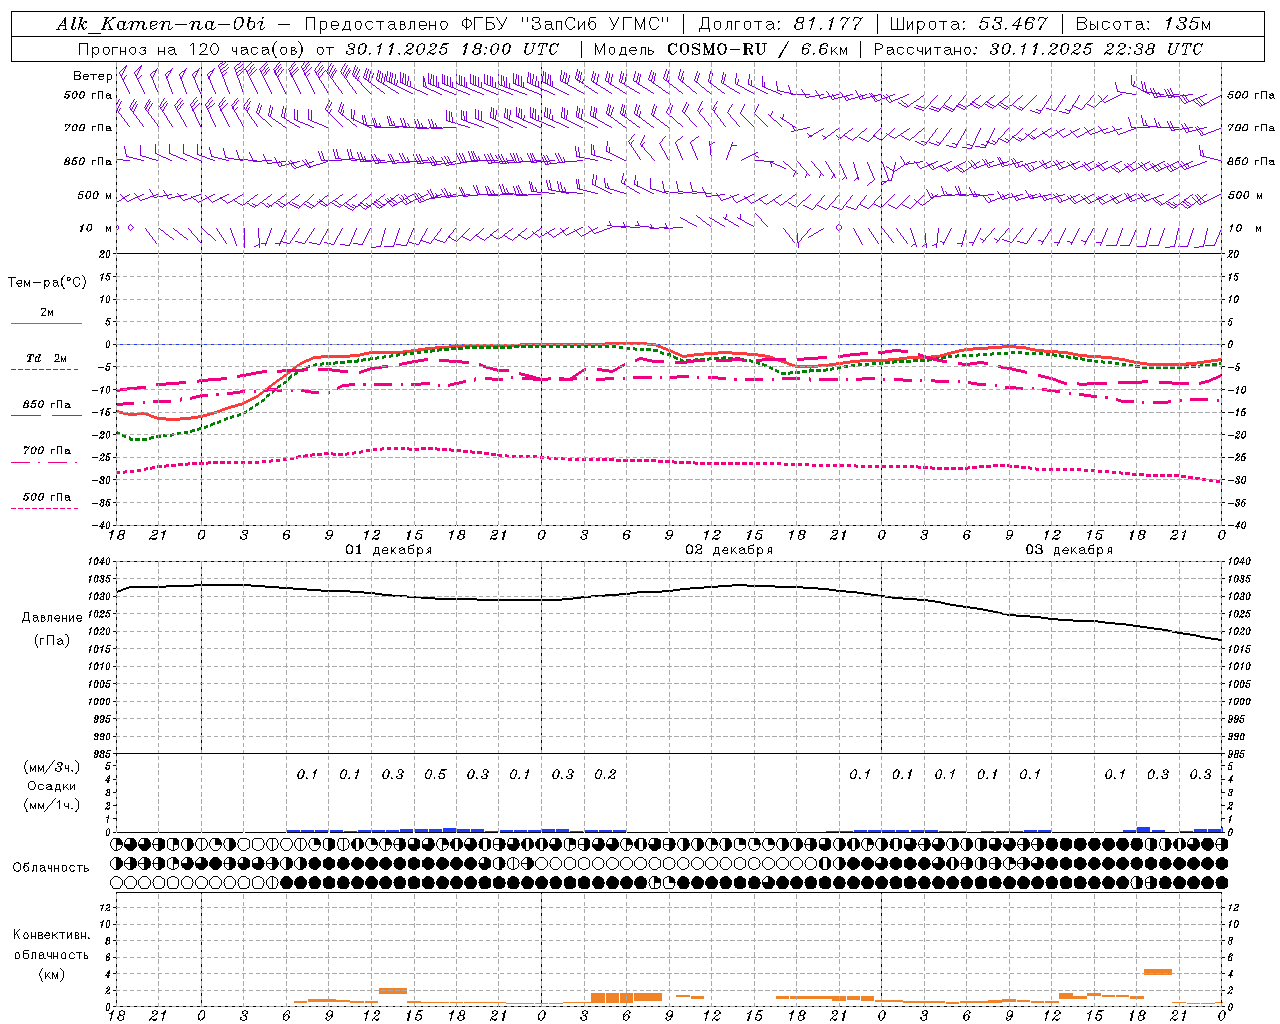Click the station name Alk_Kamen-na-Obi
The image size is (1280, 1024).
click(x=161, y=24)
